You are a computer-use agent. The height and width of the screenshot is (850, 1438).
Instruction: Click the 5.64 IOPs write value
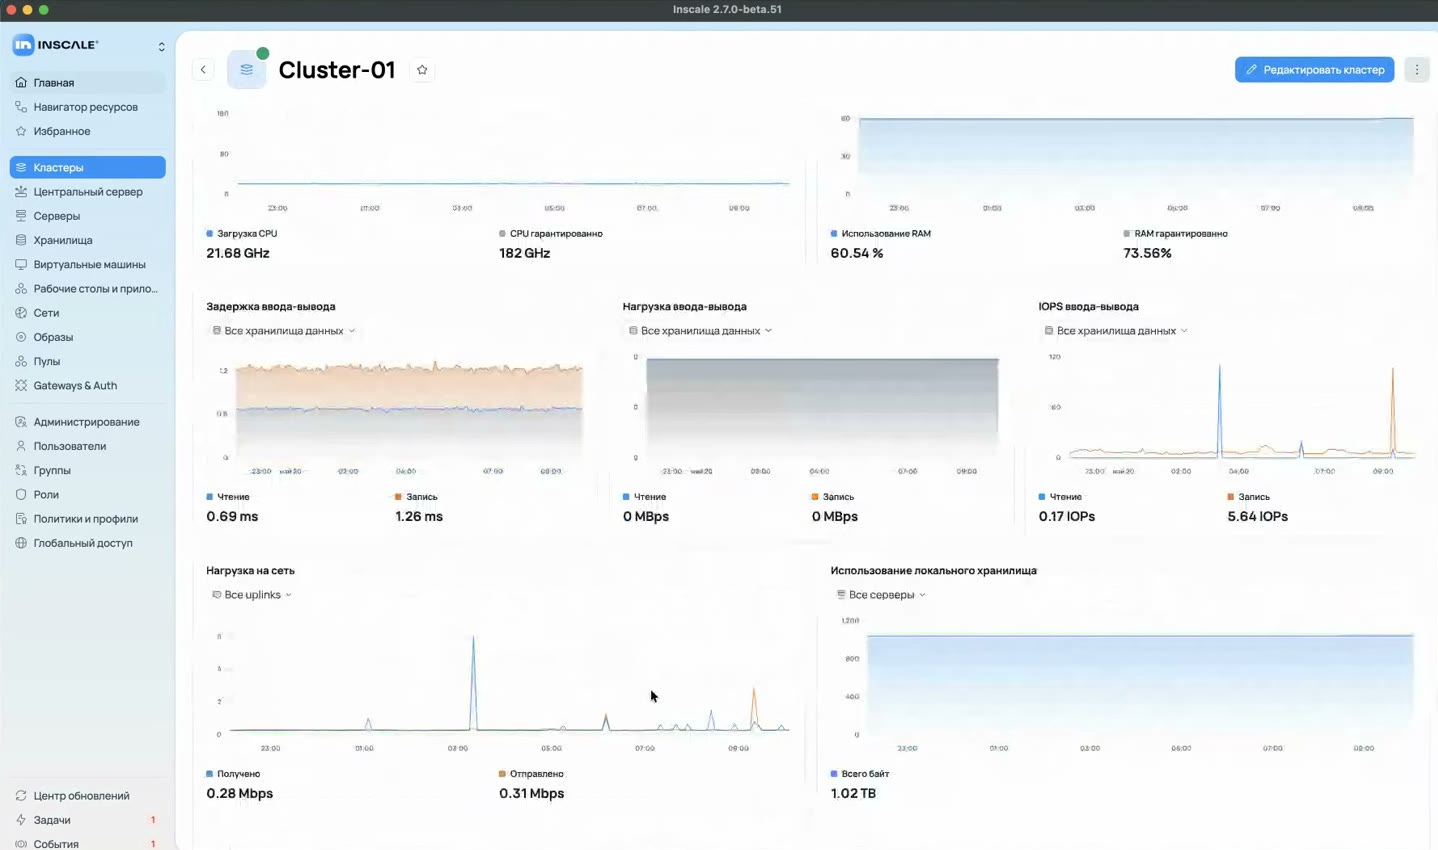(x=1257, y=517)
